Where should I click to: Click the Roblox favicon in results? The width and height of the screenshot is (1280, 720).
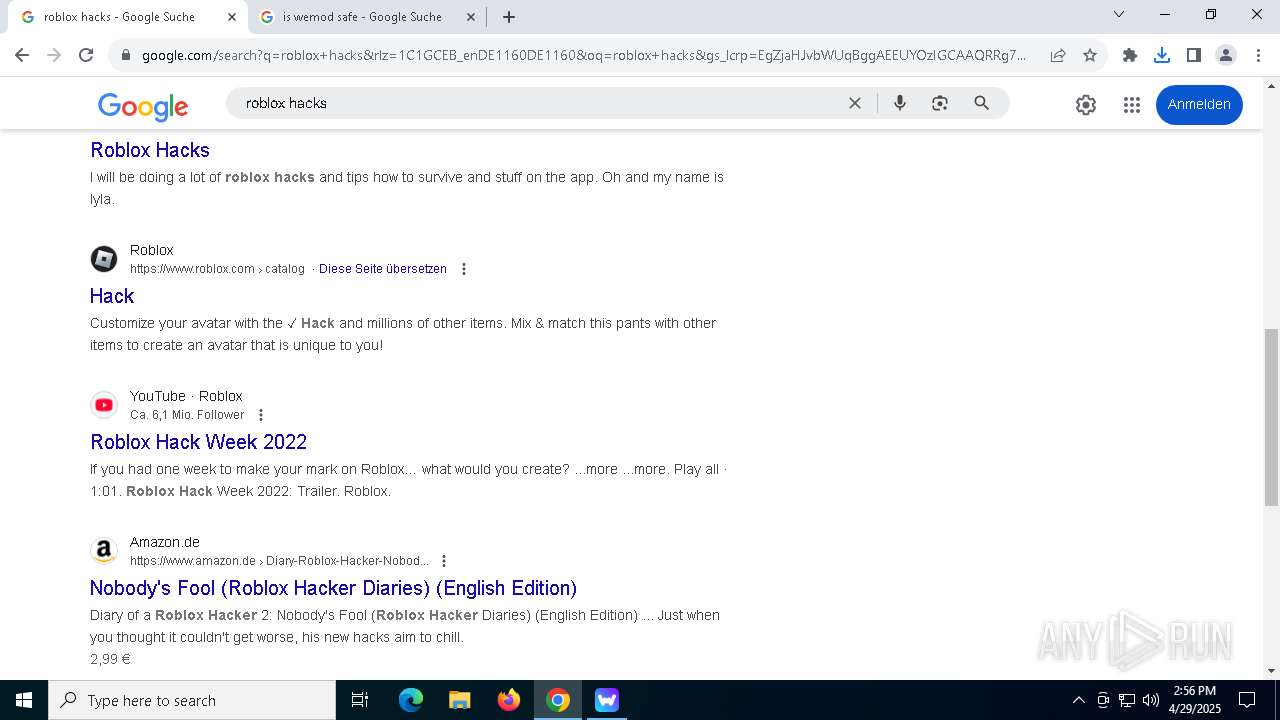104,259
